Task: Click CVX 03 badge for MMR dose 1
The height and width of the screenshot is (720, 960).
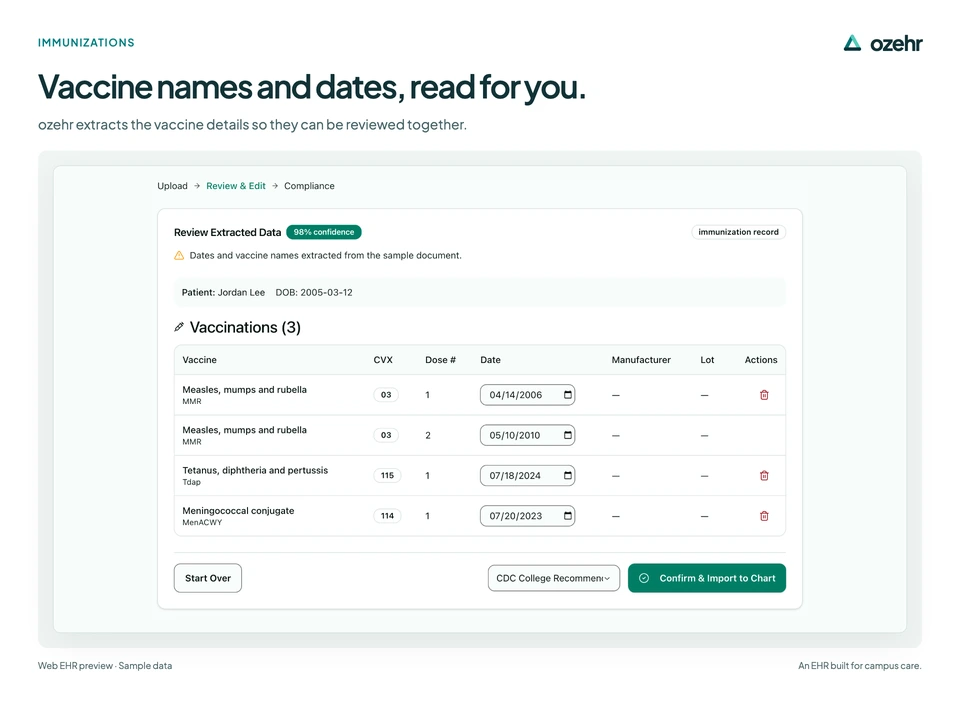Action: pos(386,395)
